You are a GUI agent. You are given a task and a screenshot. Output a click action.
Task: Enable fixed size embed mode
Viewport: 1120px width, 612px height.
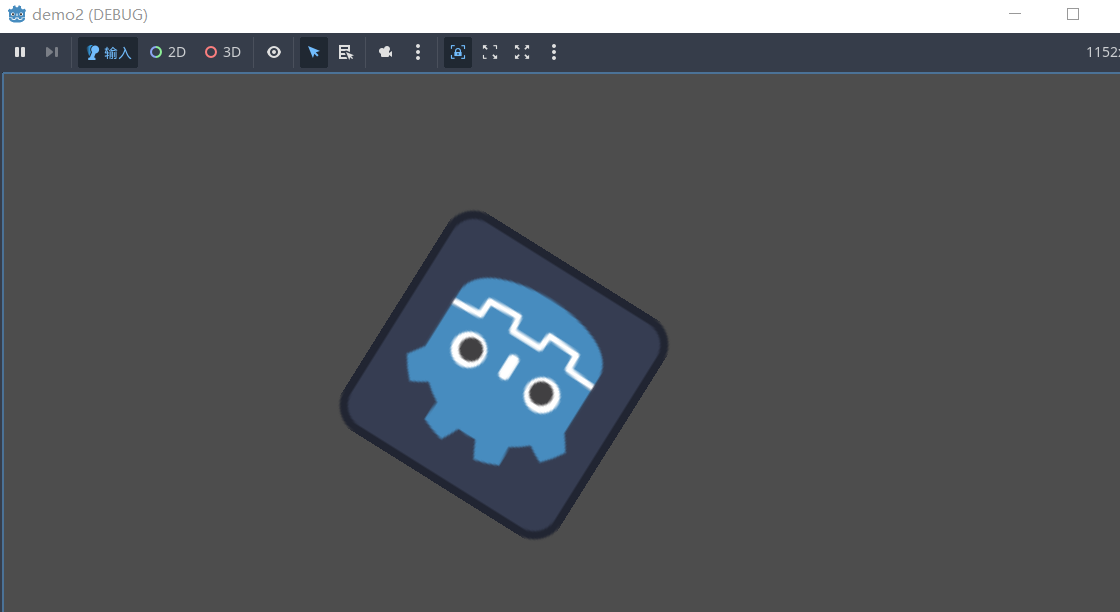pos(458,52)
